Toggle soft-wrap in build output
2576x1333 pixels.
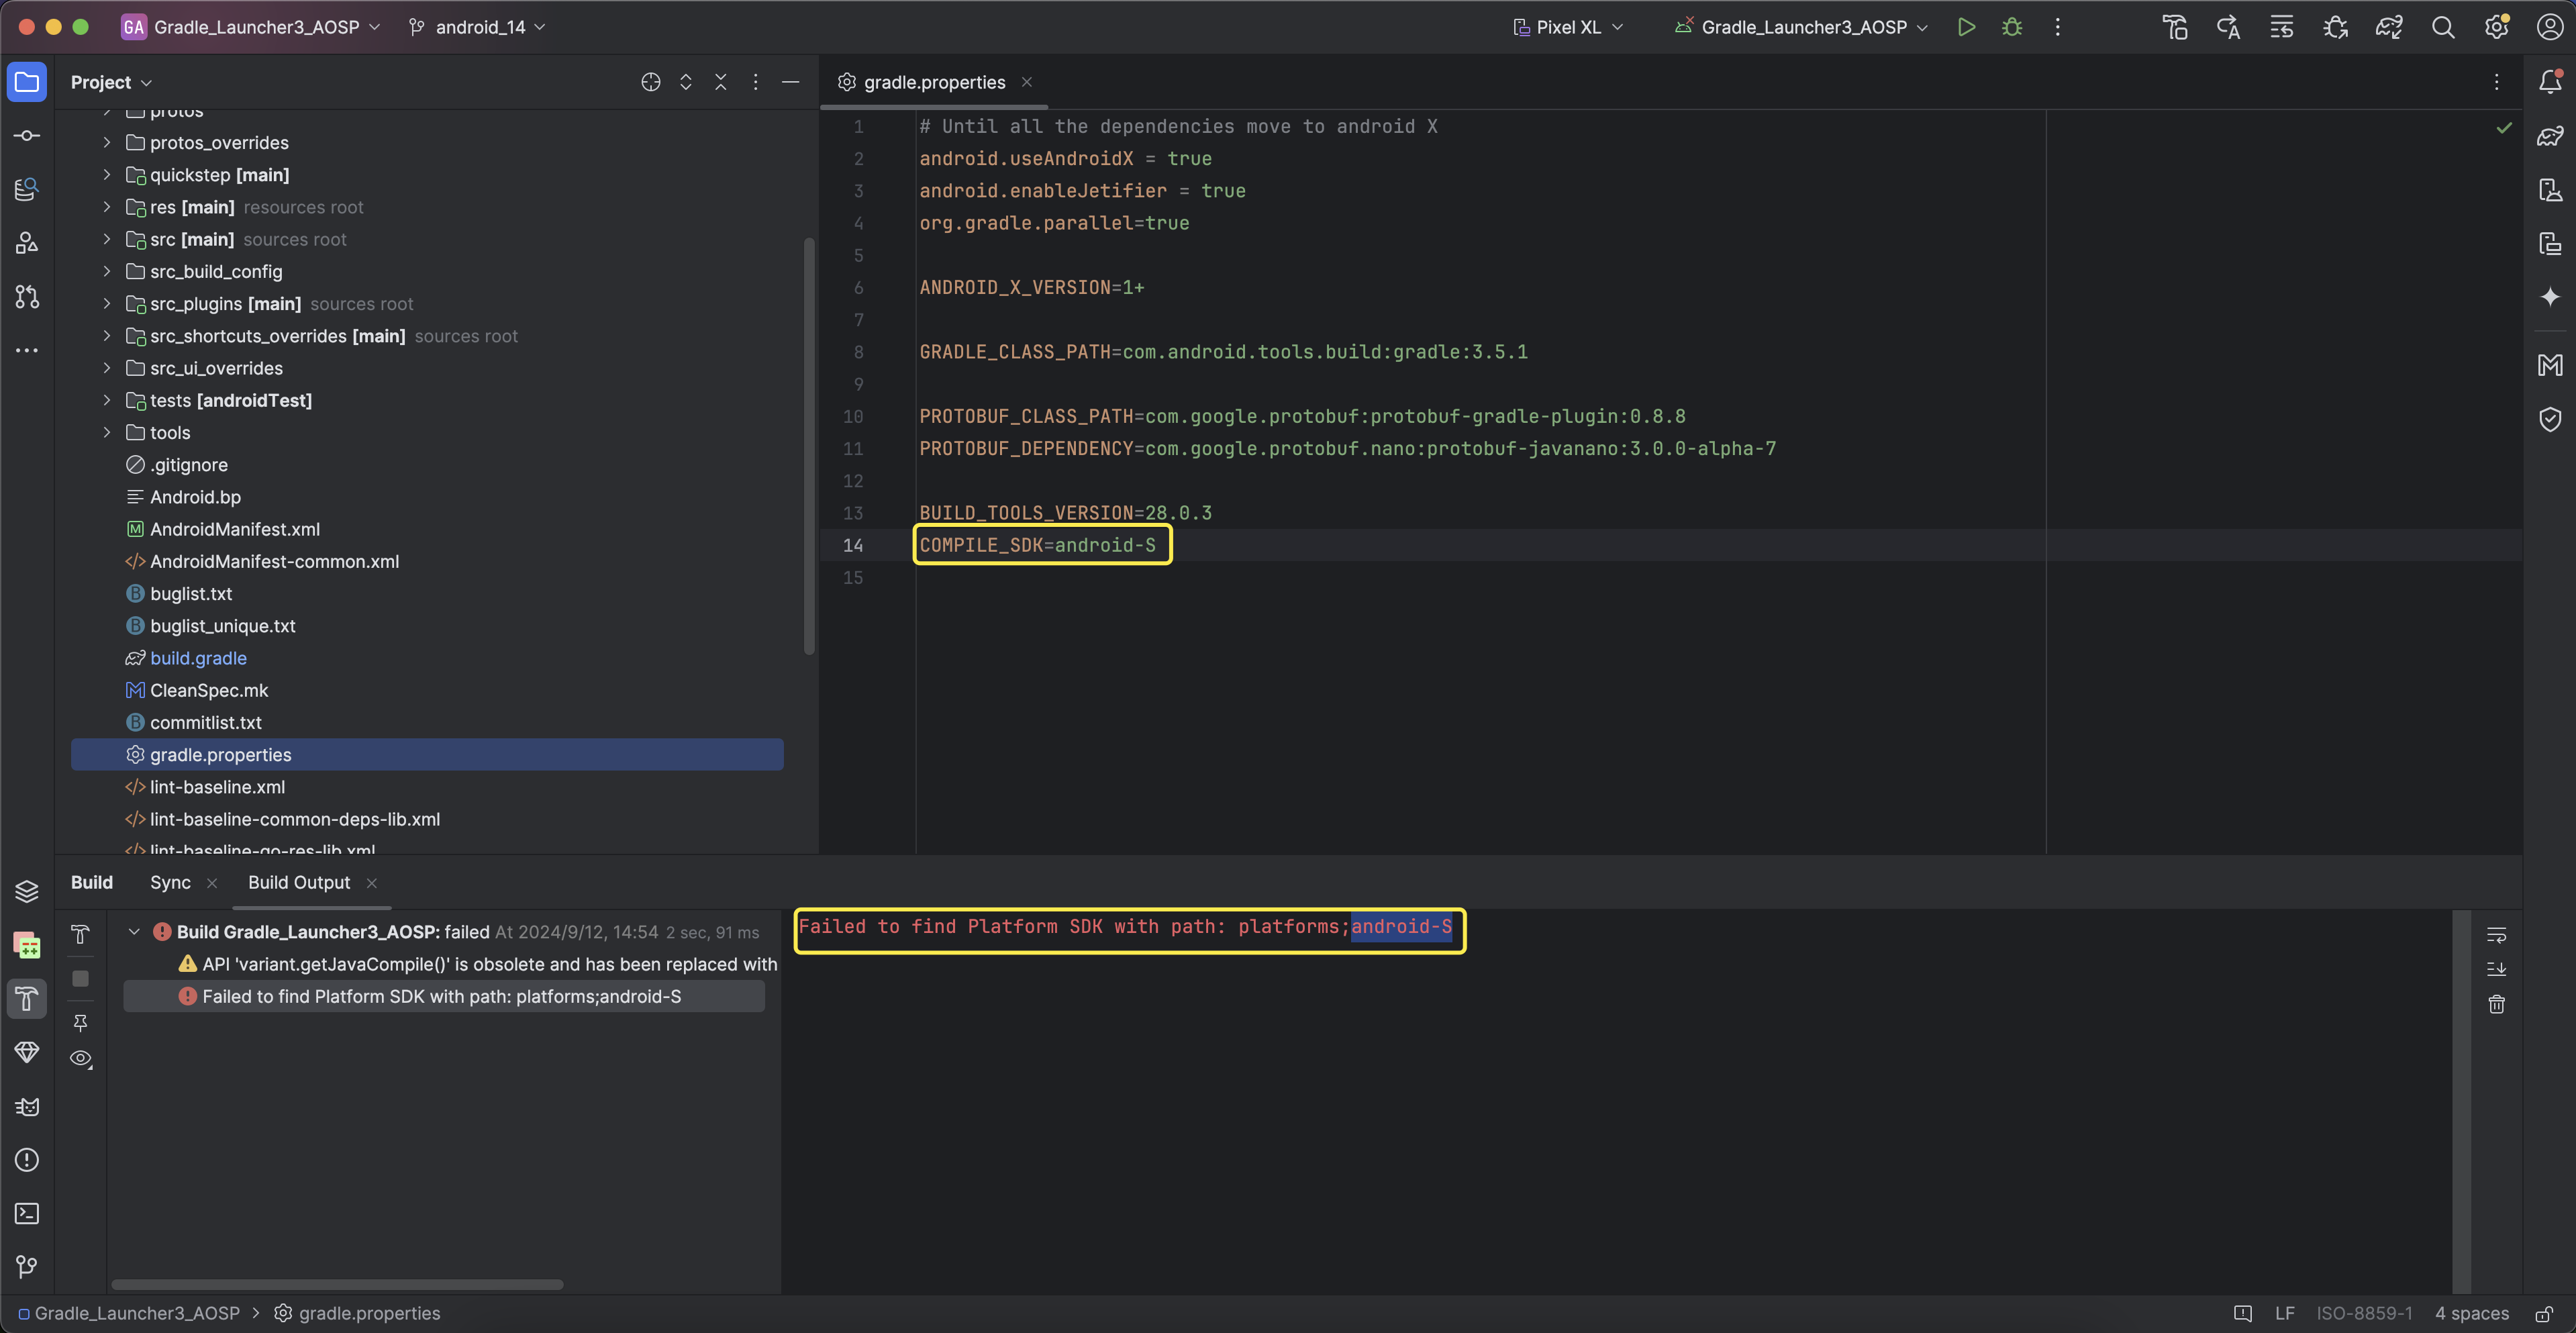pyautogui.click(x=2496, y=935)
